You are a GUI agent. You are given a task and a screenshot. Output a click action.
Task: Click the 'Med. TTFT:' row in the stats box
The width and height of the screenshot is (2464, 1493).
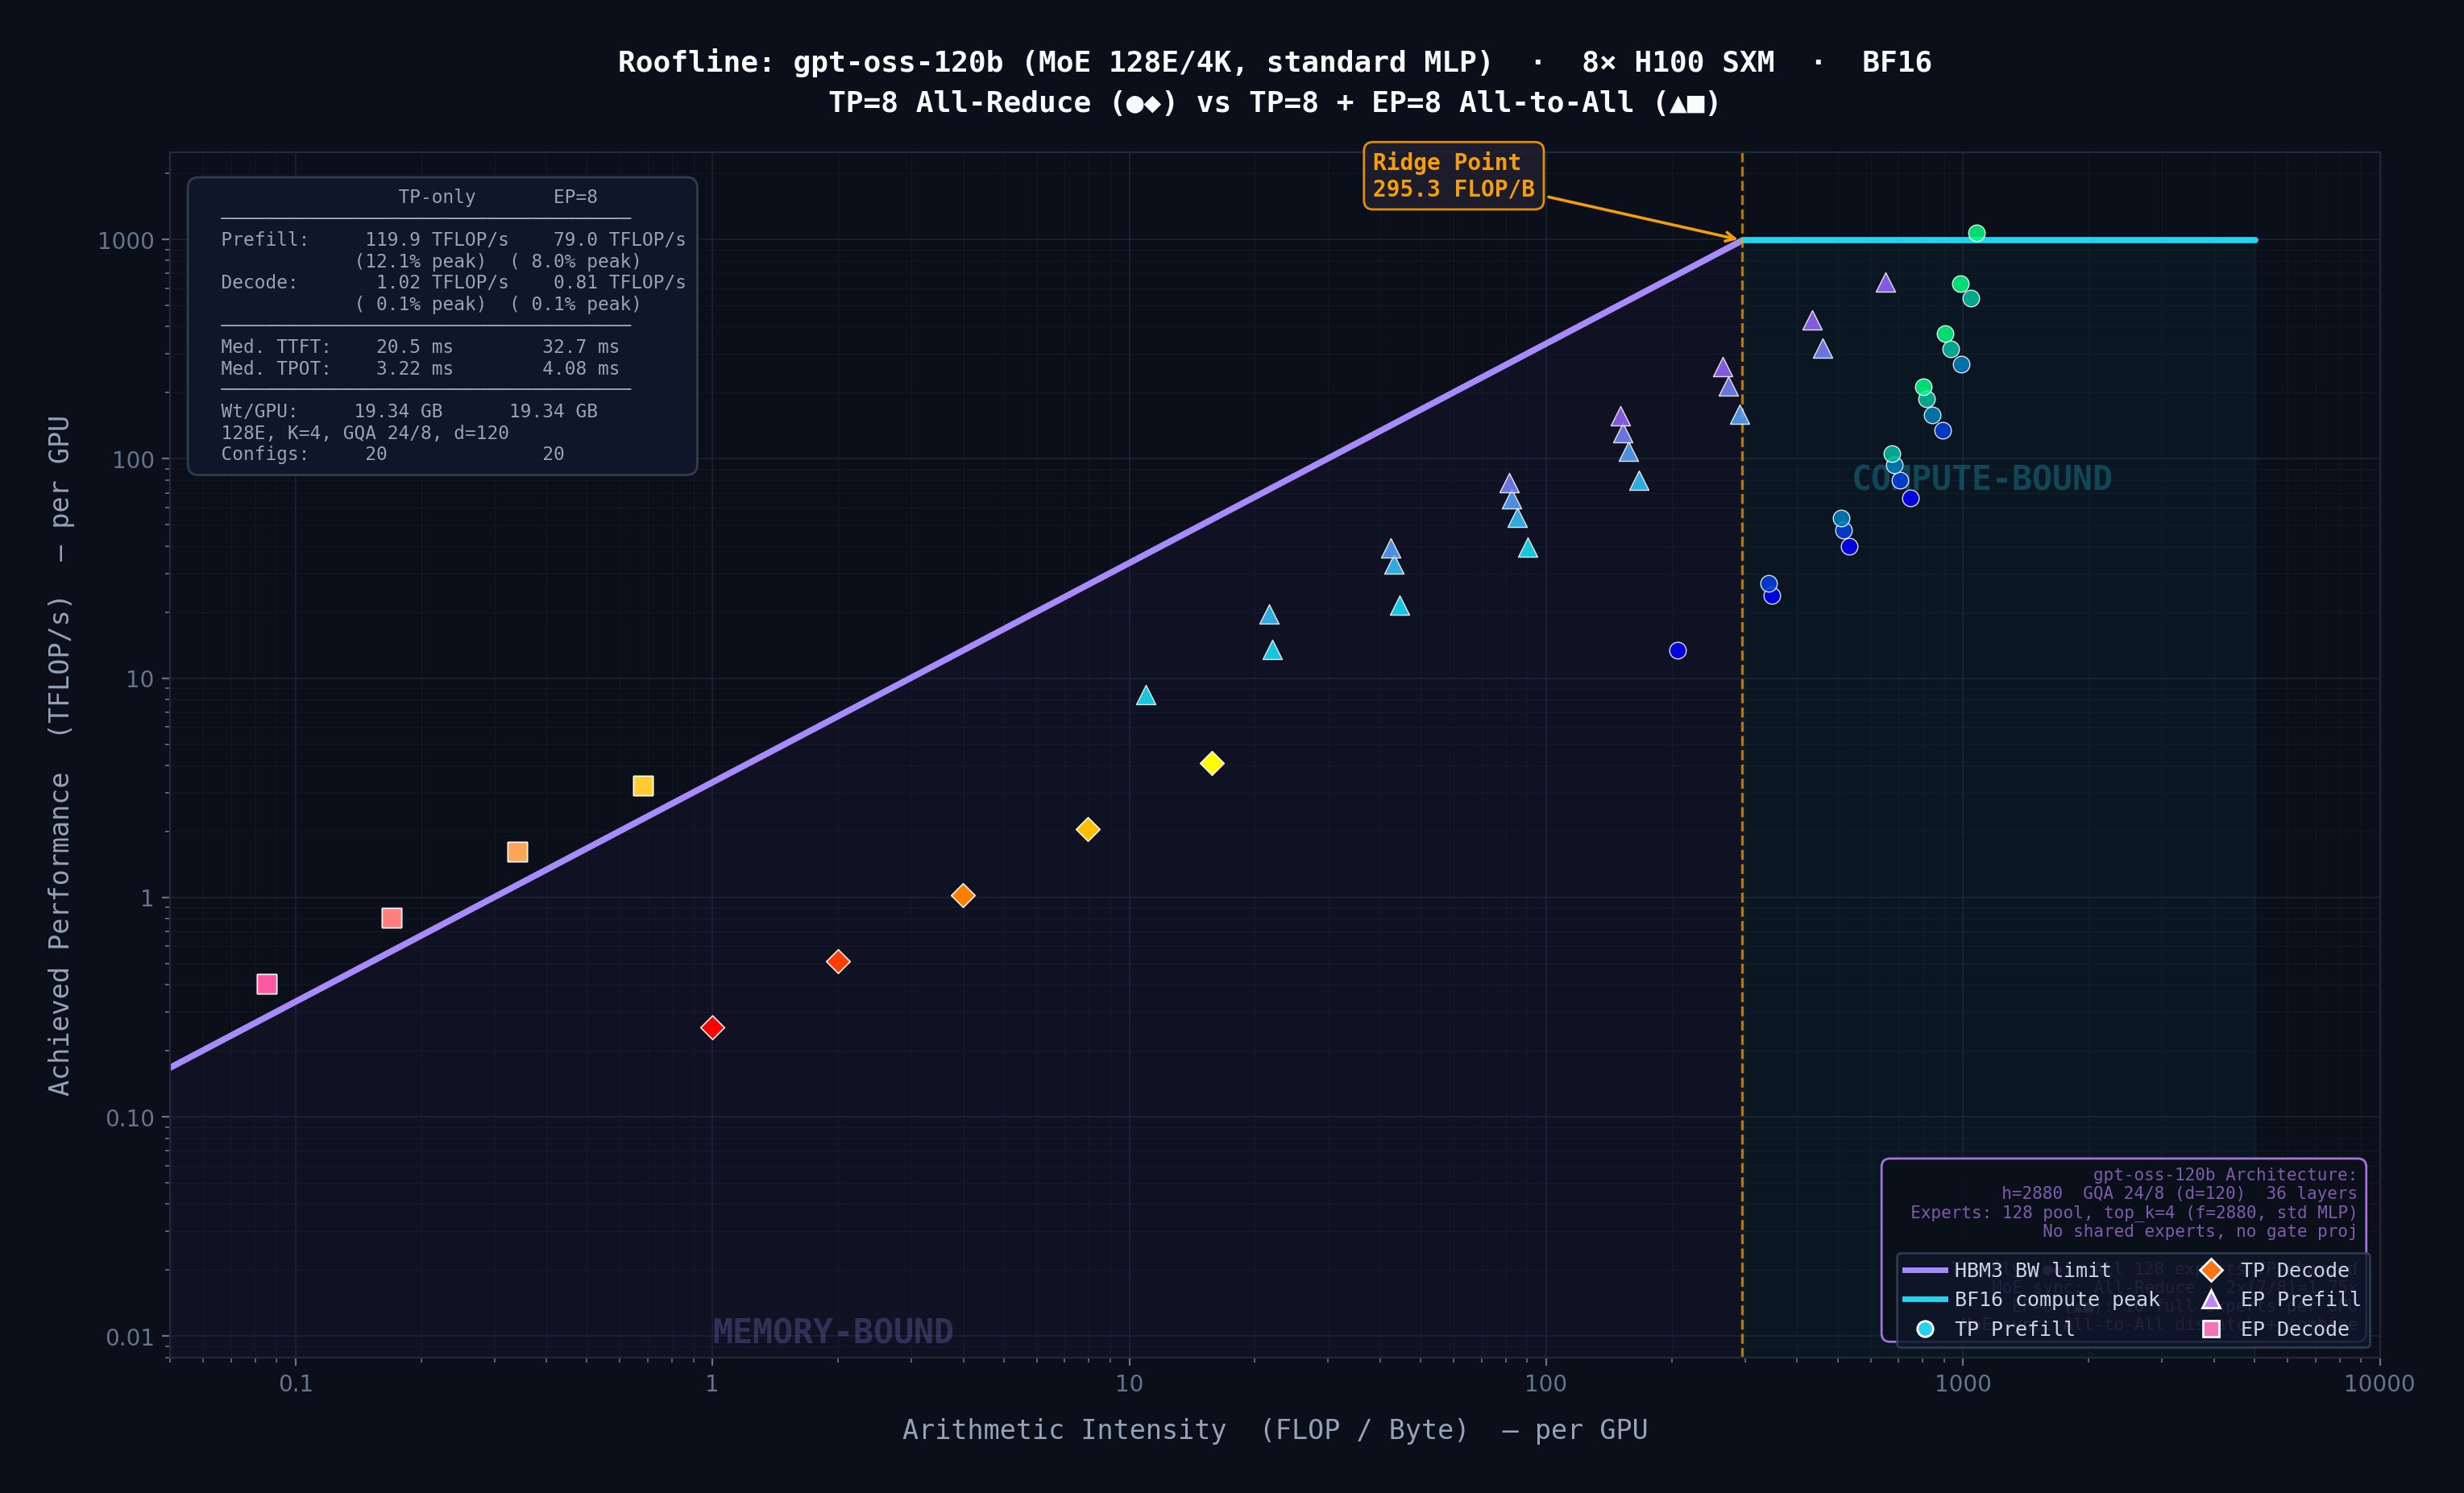pyautogui.click(x=420, y=347)
